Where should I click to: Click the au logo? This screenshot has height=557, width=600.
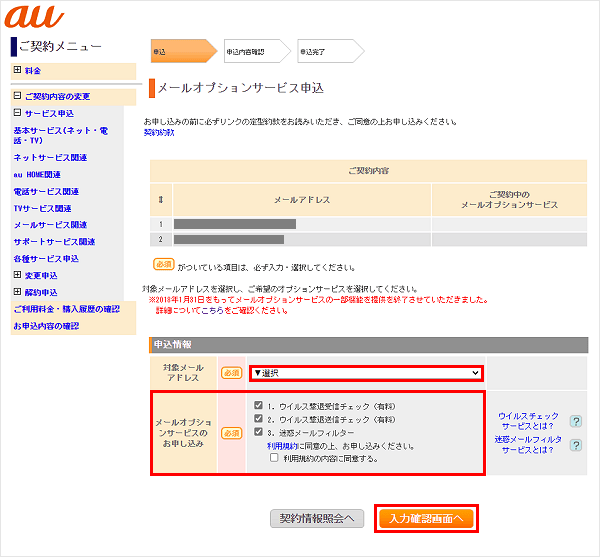(x=35, y=17)
